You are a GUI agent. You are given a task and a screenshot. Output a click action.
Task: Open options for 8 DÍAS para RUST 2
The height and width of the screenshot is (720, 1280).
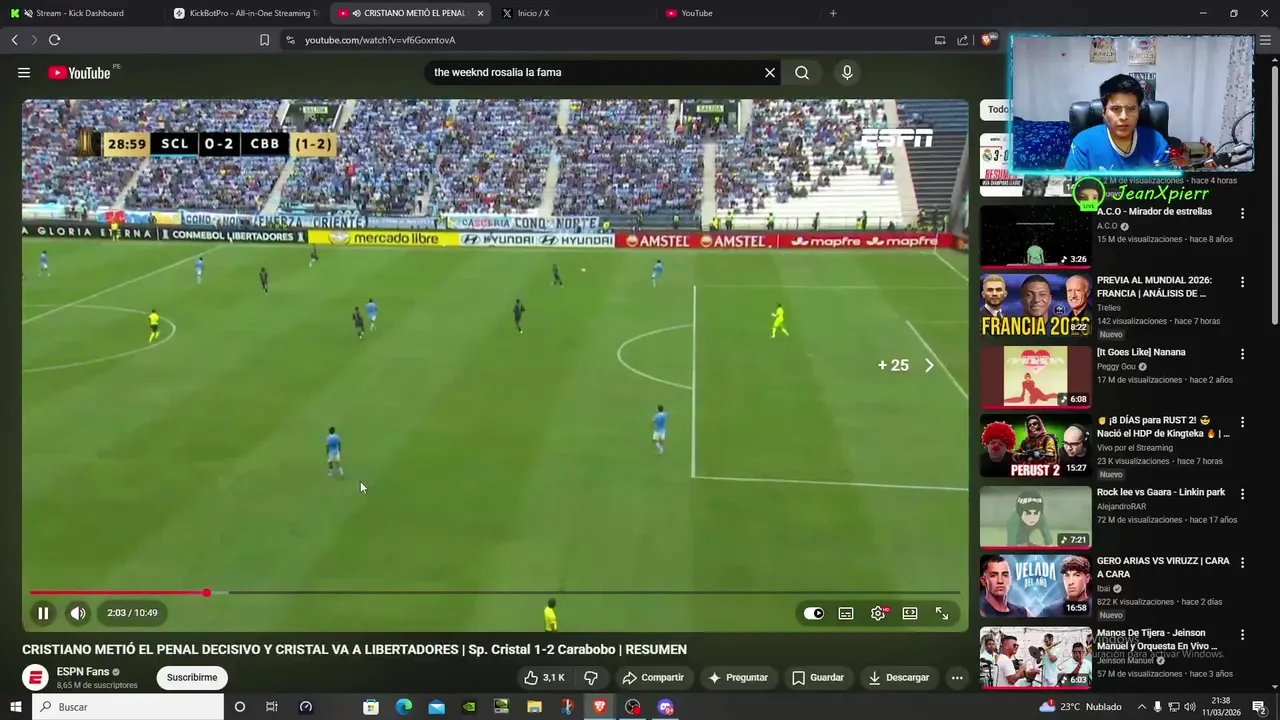[1242, 423]
